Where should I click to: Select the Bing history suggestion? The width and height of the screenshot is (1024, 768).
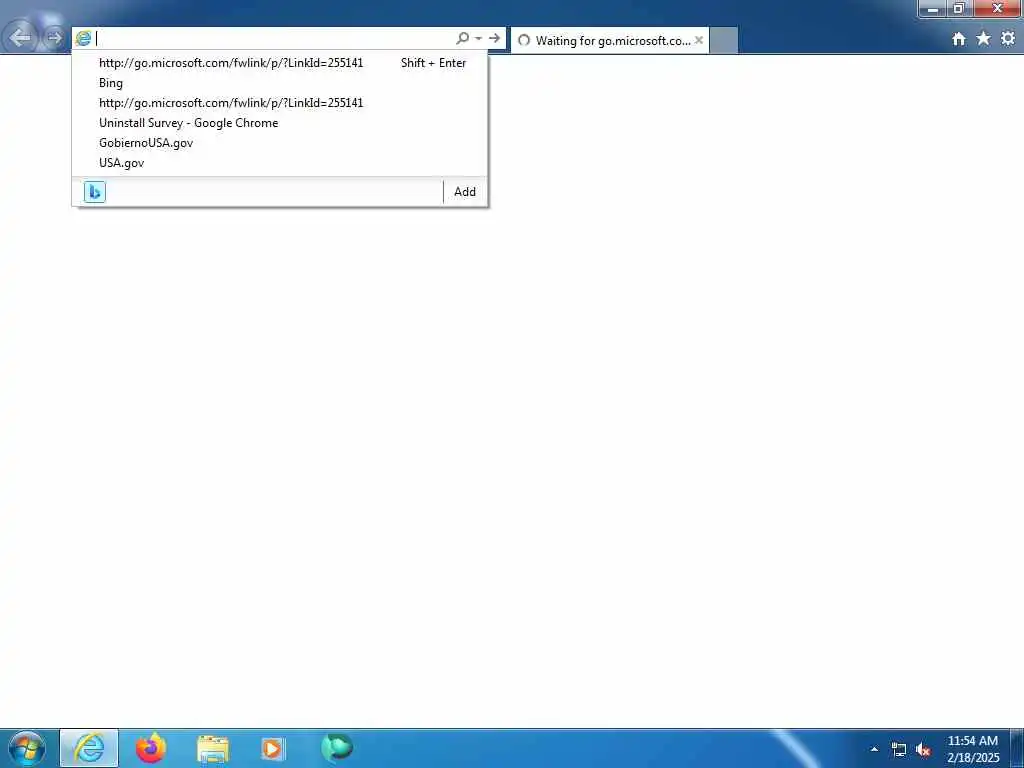(x=280, y=83)
